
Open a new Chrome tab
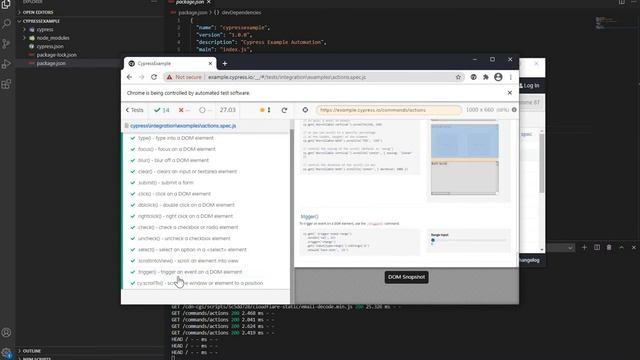coord(224,63)
